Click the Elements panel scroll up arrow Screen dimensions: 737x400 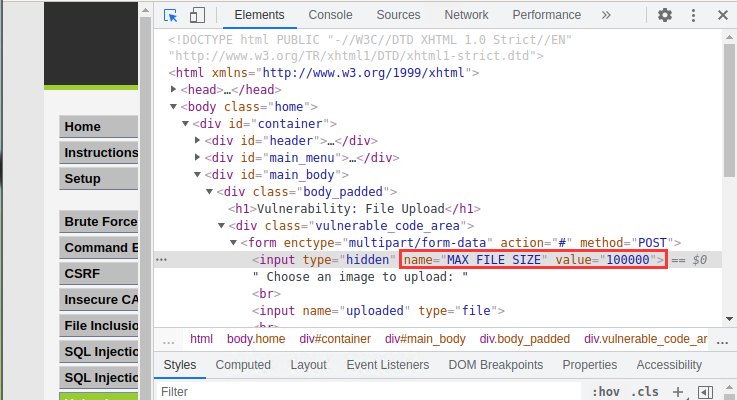point(729,37)
